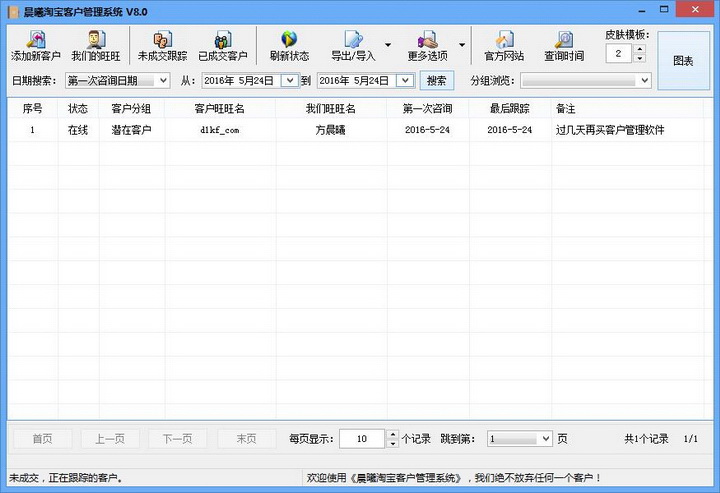Click the 图表 chart button
720x493 pixels.
coord(683,61)
